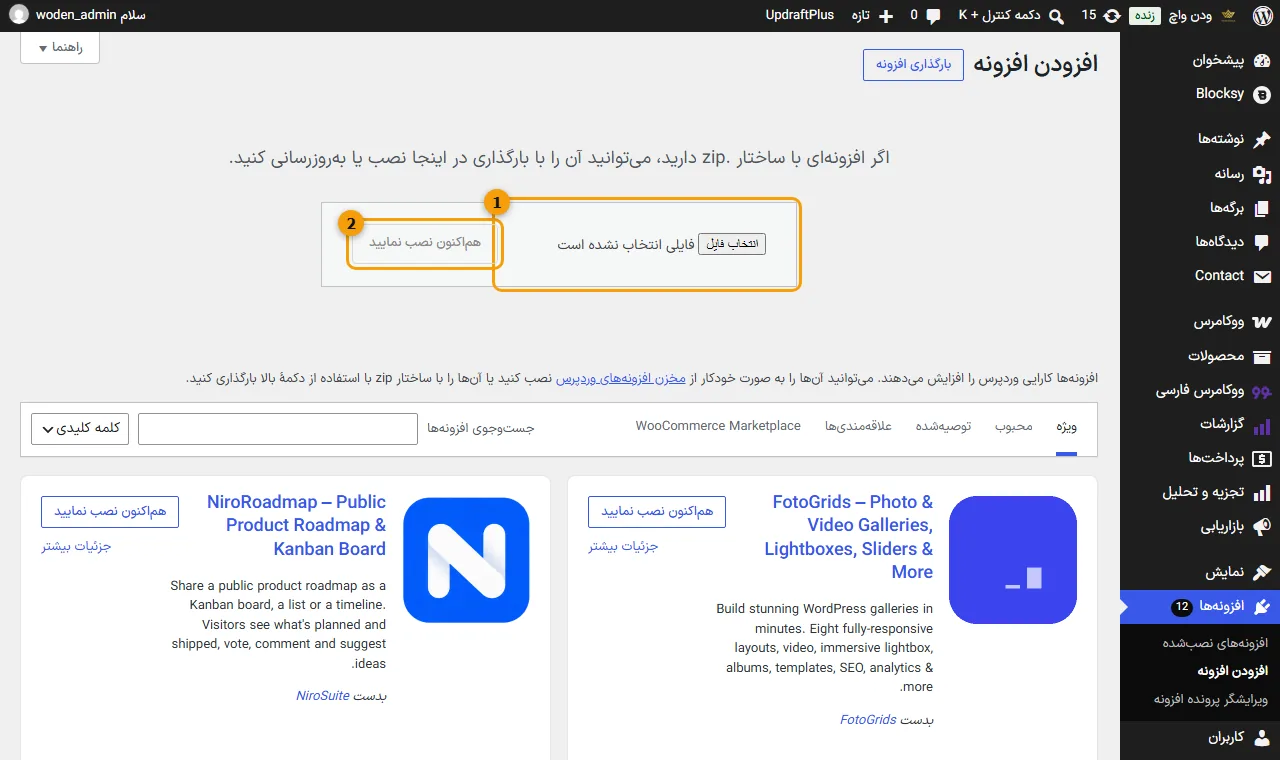Open UpdraftPlus in the admin bar
The width and height of the screenshot is (1280, 760).
coord(799,16)
